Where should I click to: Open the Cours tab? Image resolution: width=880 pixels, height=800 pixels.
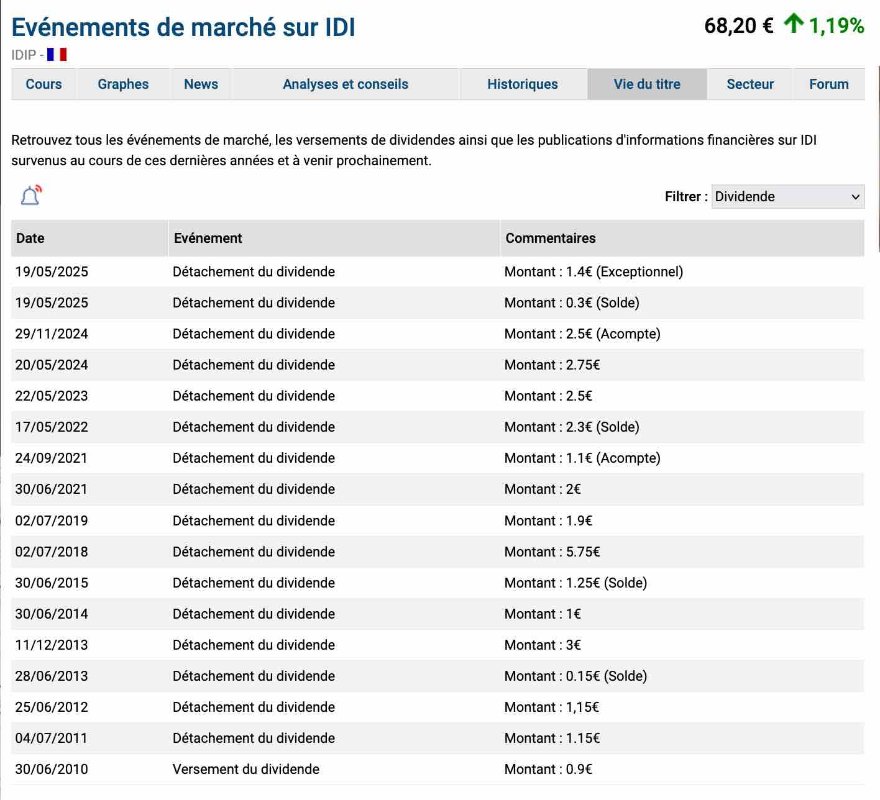click(x=44, y=84)
